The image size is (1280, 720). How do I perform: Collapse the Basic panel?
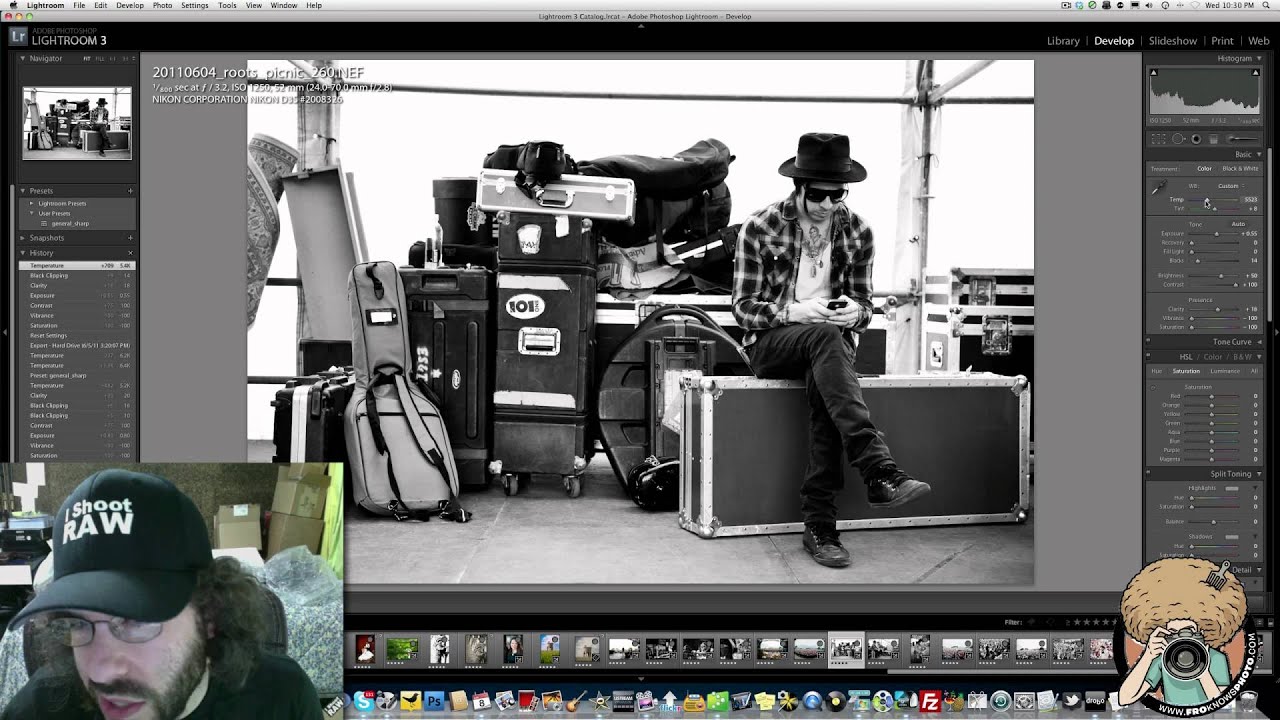(1257, 154)
